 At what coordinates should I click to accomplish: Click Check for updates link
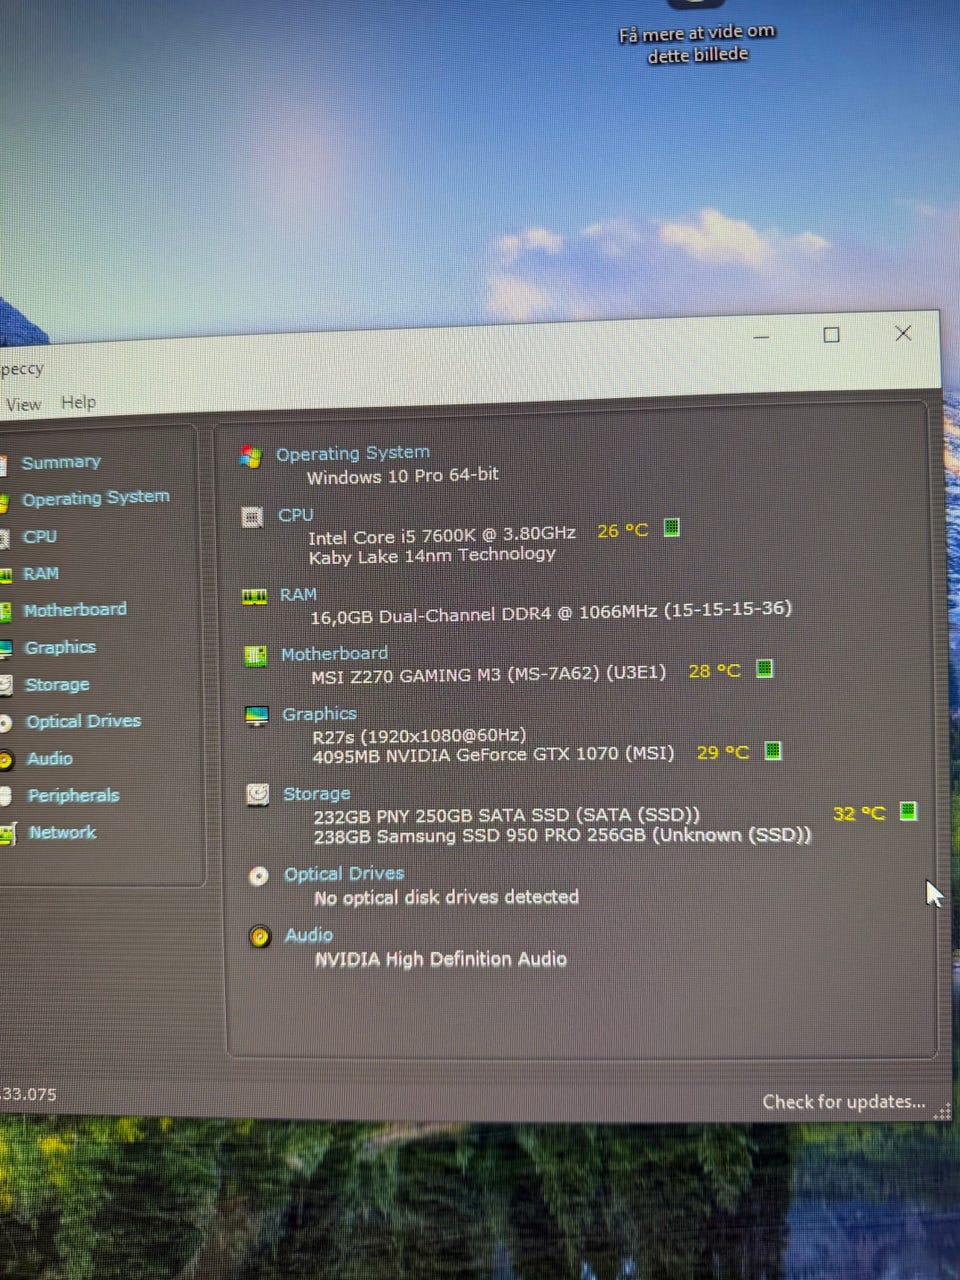click(x=844, y=1102)
